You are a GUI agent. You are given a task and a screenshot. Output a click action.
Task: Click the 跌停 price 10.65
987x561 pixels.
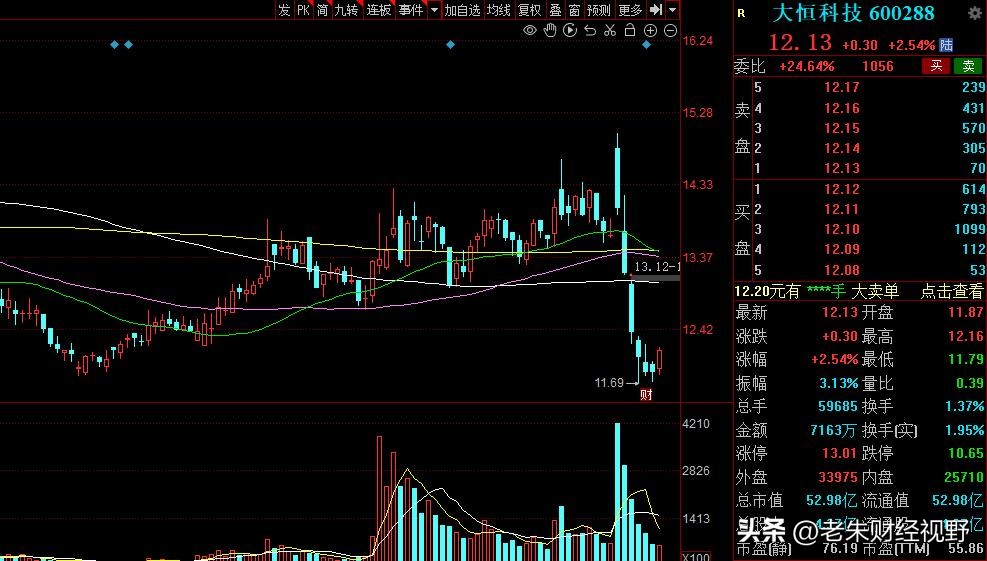pyautogui.click(x=966, y=453)
